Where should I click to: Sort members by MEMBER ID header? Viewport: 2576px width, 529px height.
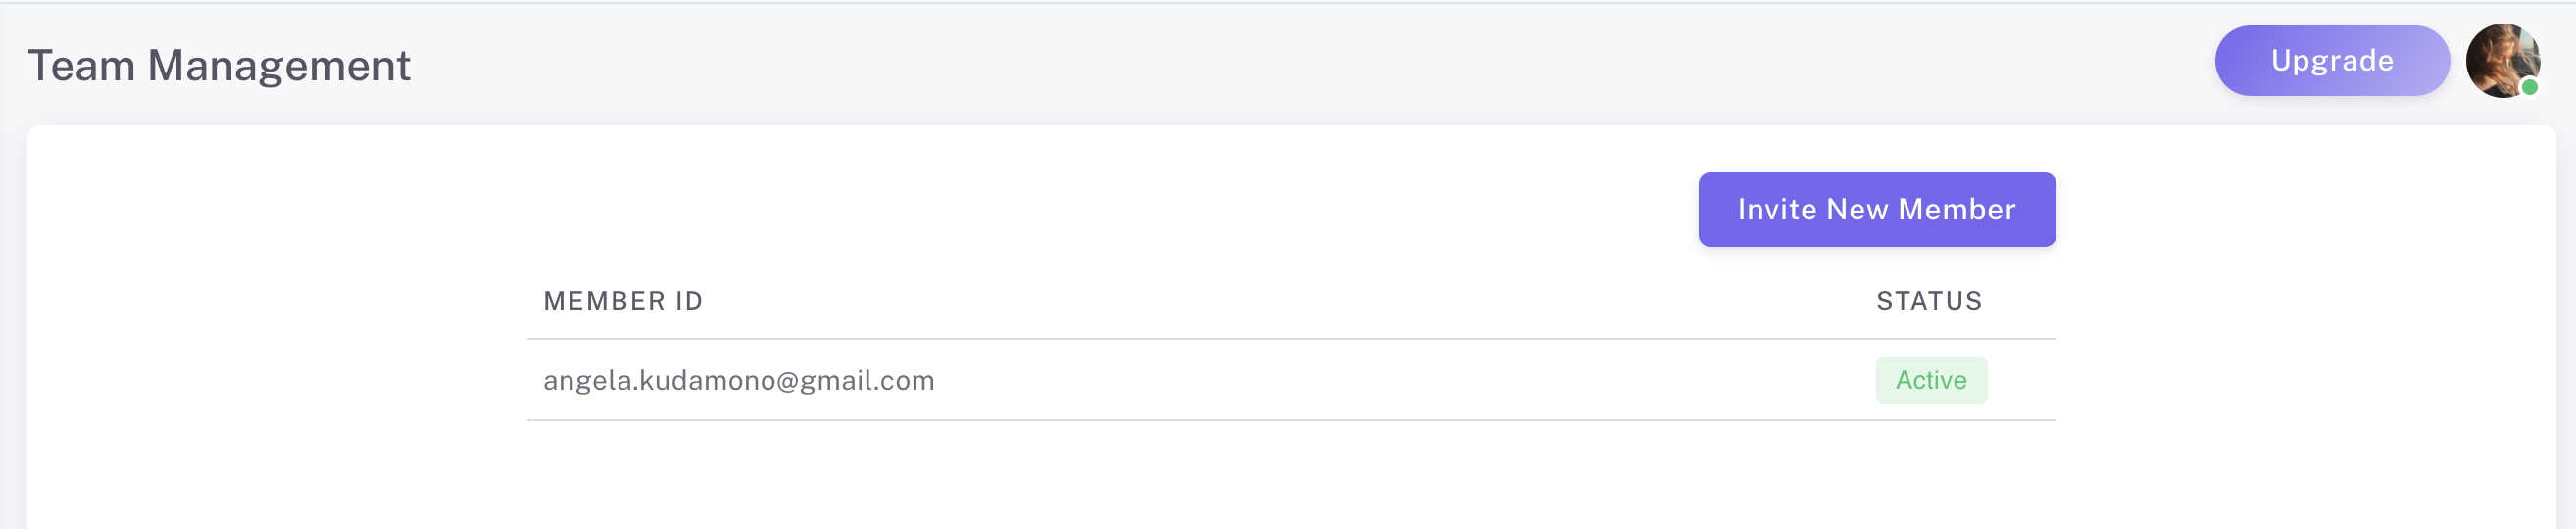coord(623,301)
